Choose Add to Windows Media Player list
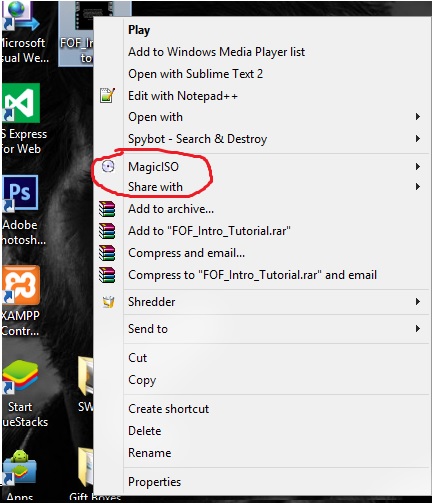 tap(217, 52)
